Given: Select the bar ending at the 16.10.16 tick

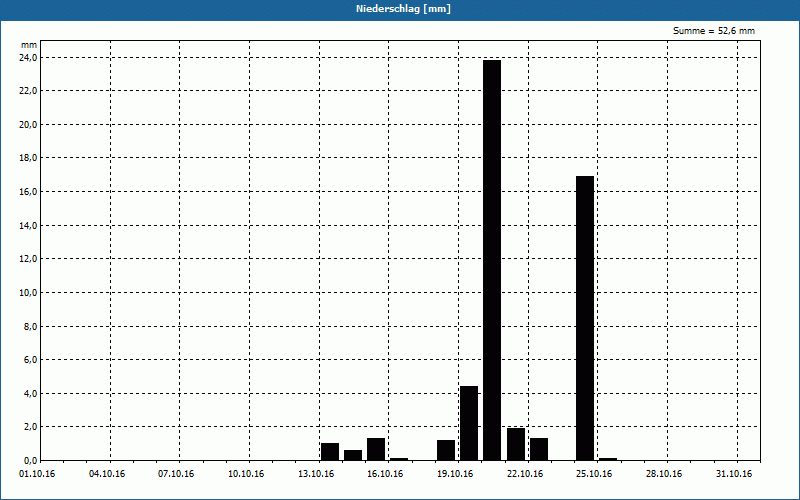Looking at the screenshot, I should (x=376, y=449).
